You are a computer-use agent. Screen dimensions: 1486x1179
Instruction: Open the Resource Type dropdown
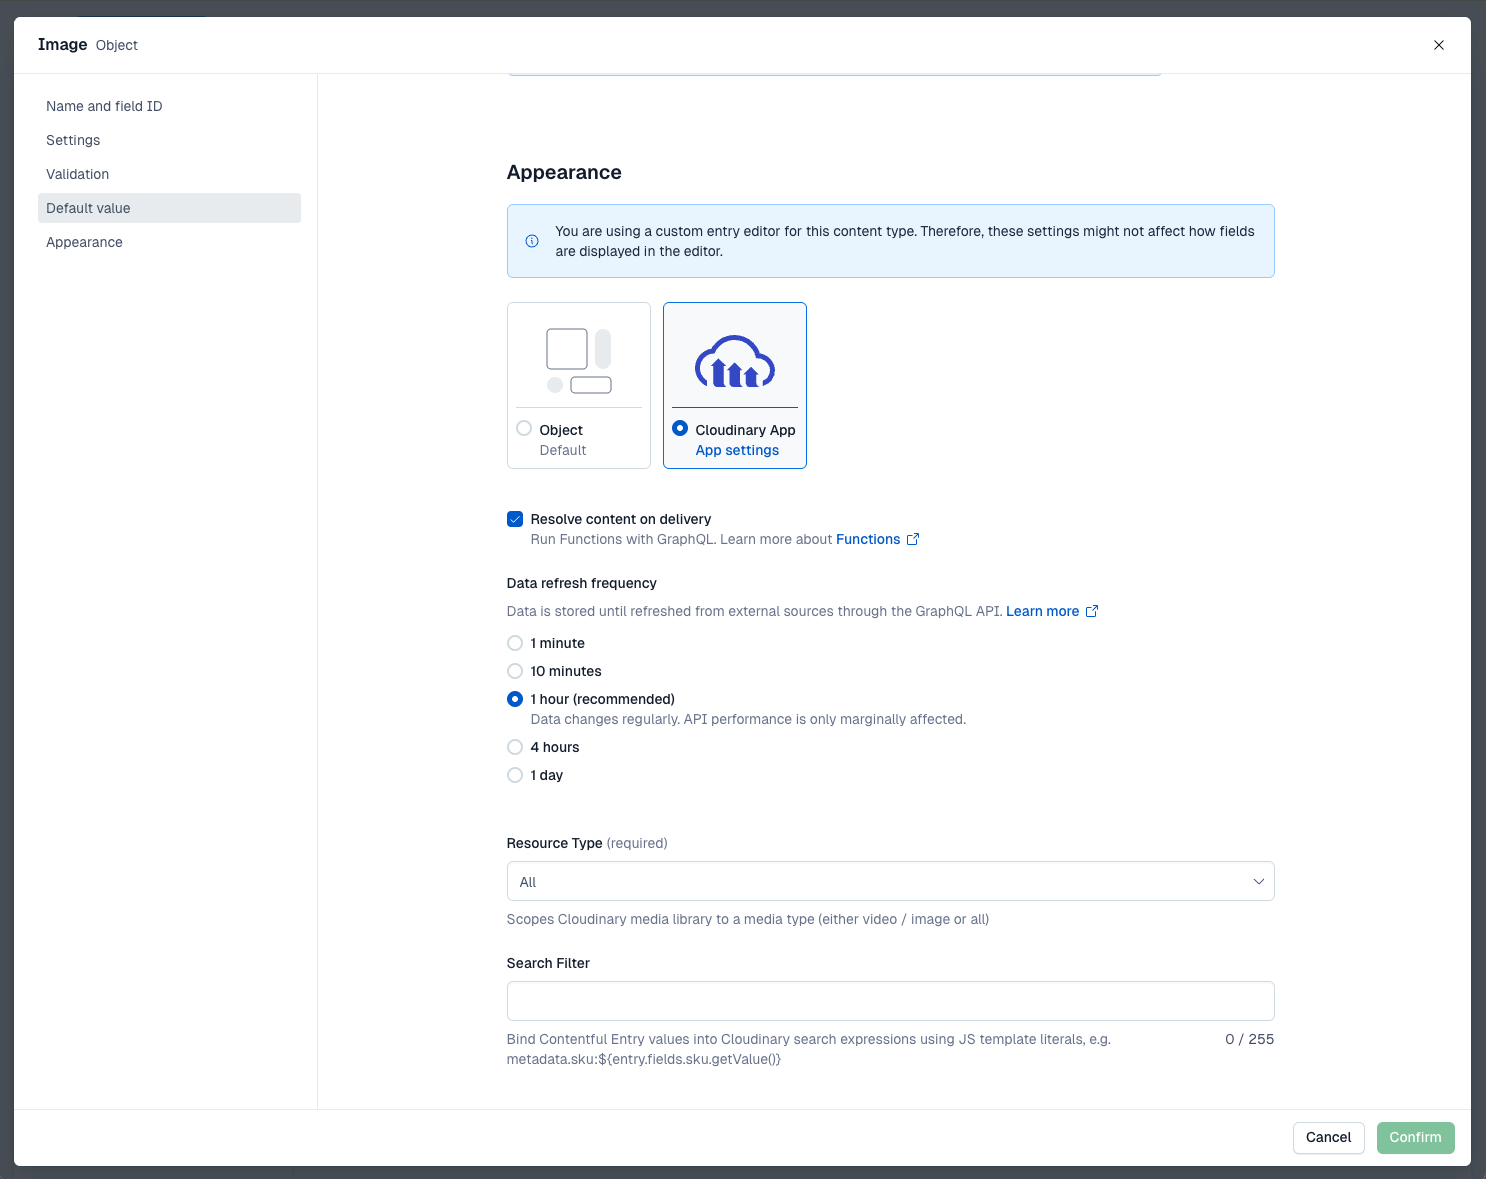coord(890,881)
